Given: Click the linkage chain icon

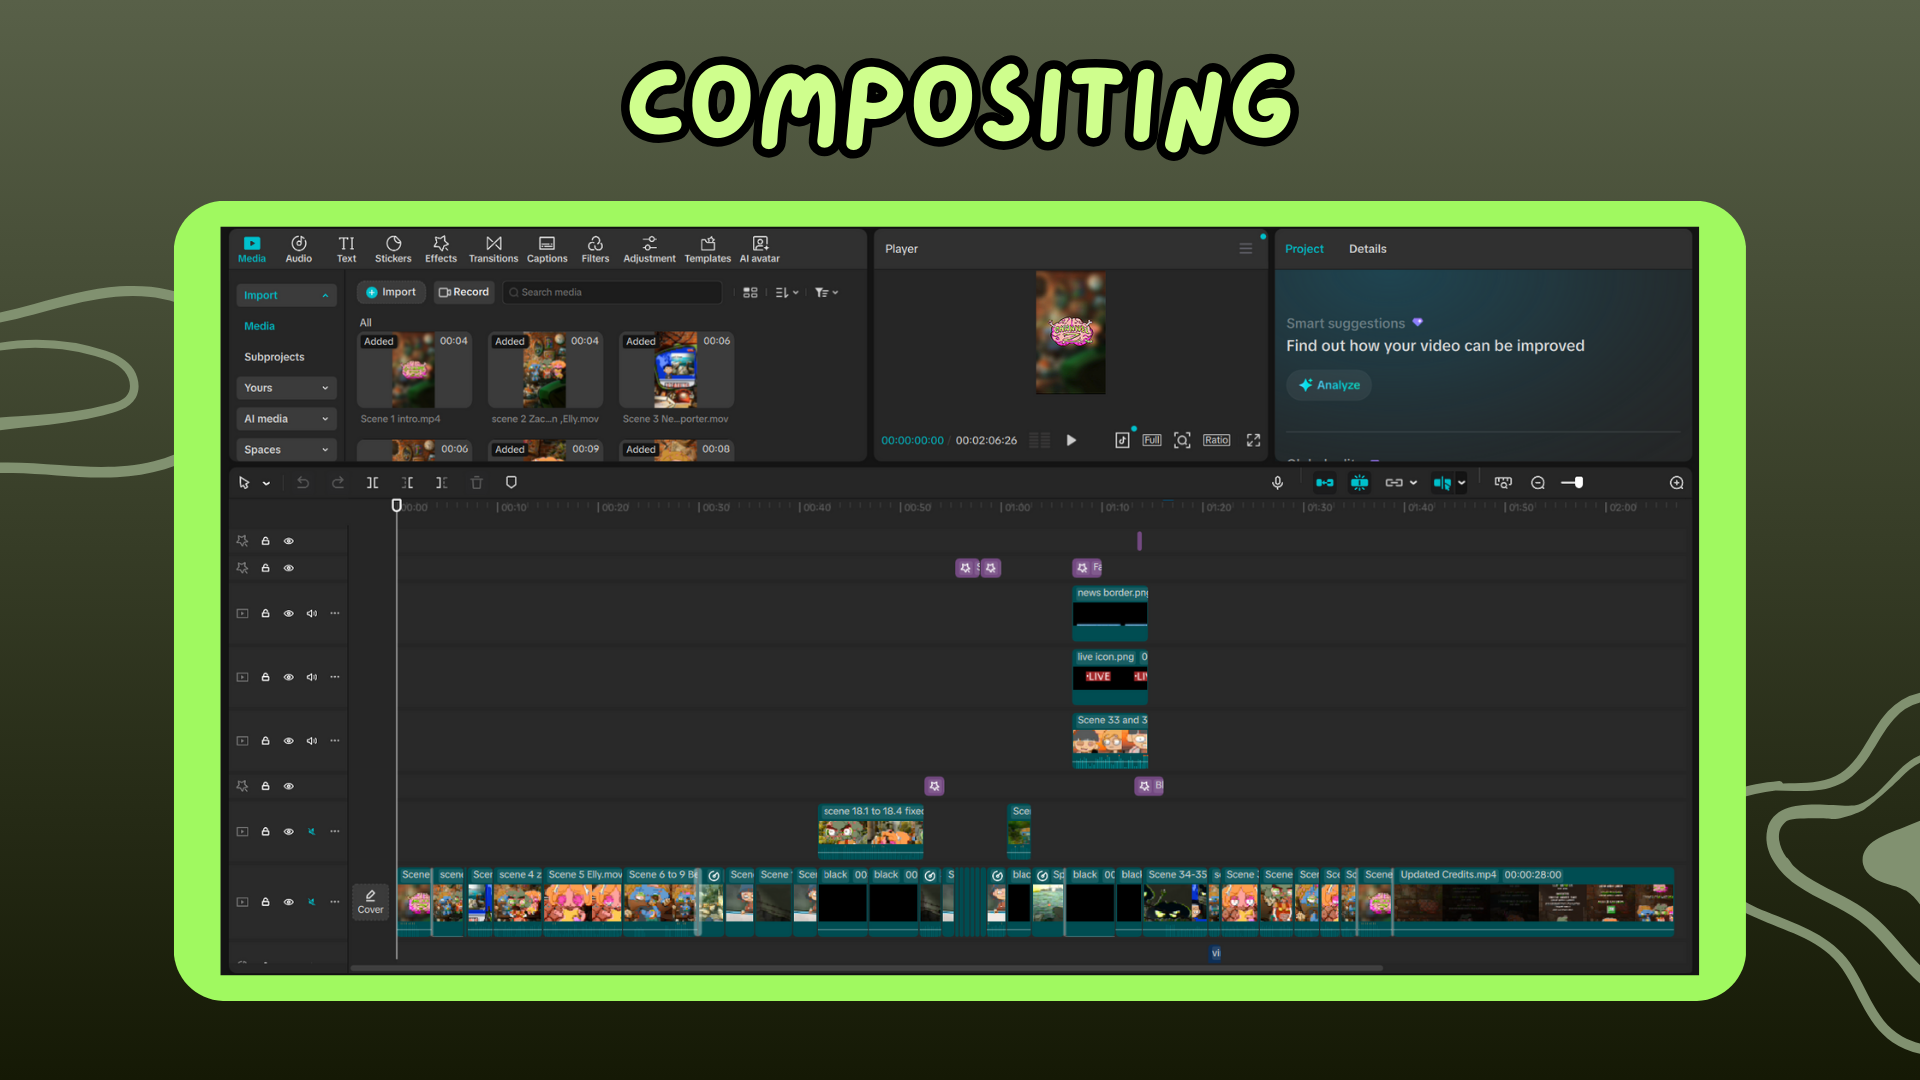Looking at the screenshot, I should [1394, 483].
